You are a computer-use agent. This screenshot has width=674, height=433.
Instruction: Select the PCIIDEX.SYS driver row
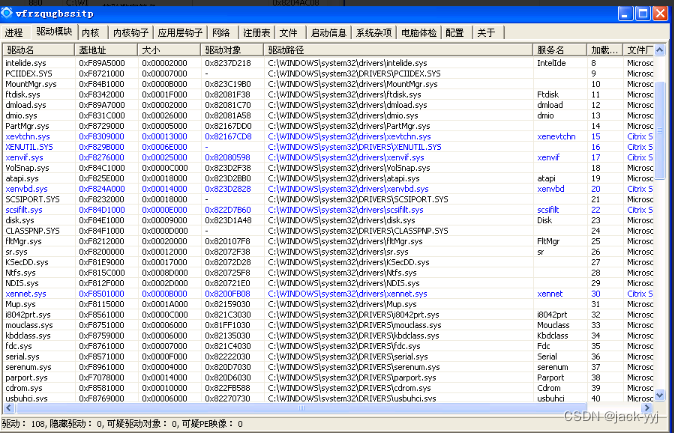pos(329,74)
